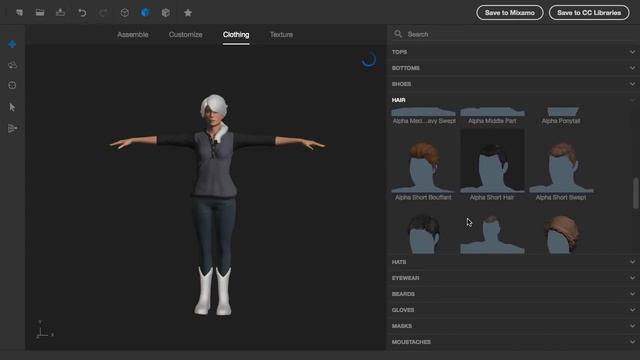Select the hair thumbnail below Alpha Short Swept

point(561,233)
